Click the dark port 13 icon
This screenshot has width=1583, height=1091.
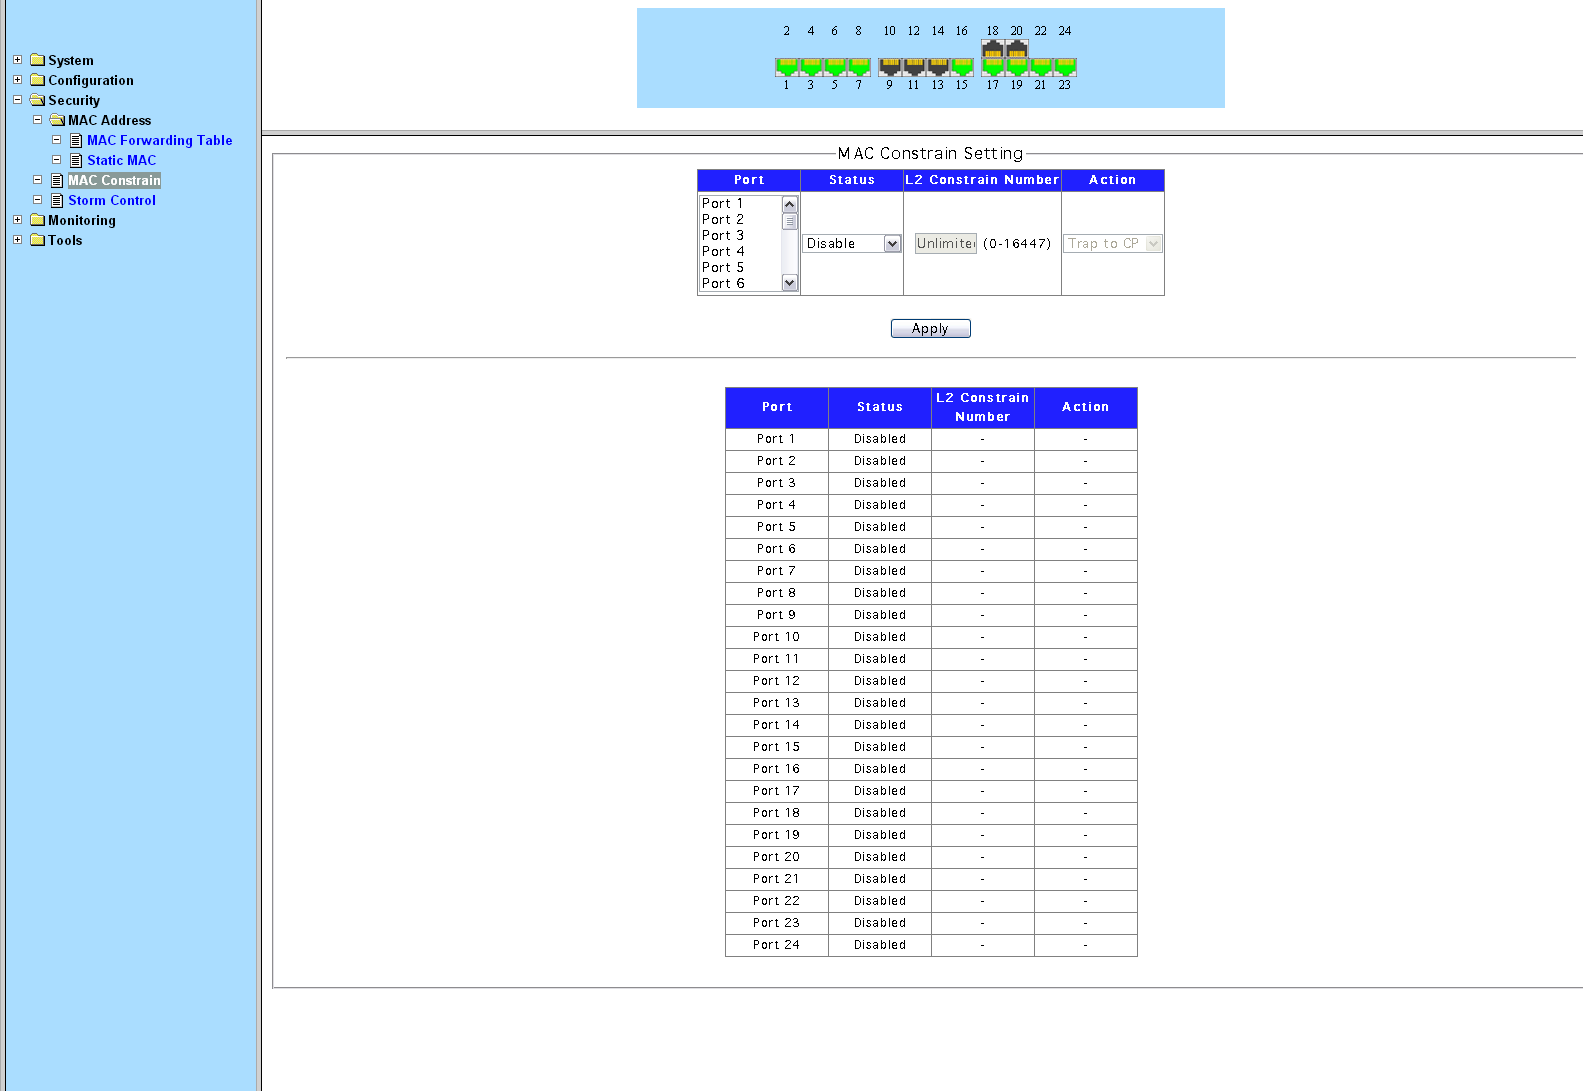pyautogui.click(x=938, y=67)
